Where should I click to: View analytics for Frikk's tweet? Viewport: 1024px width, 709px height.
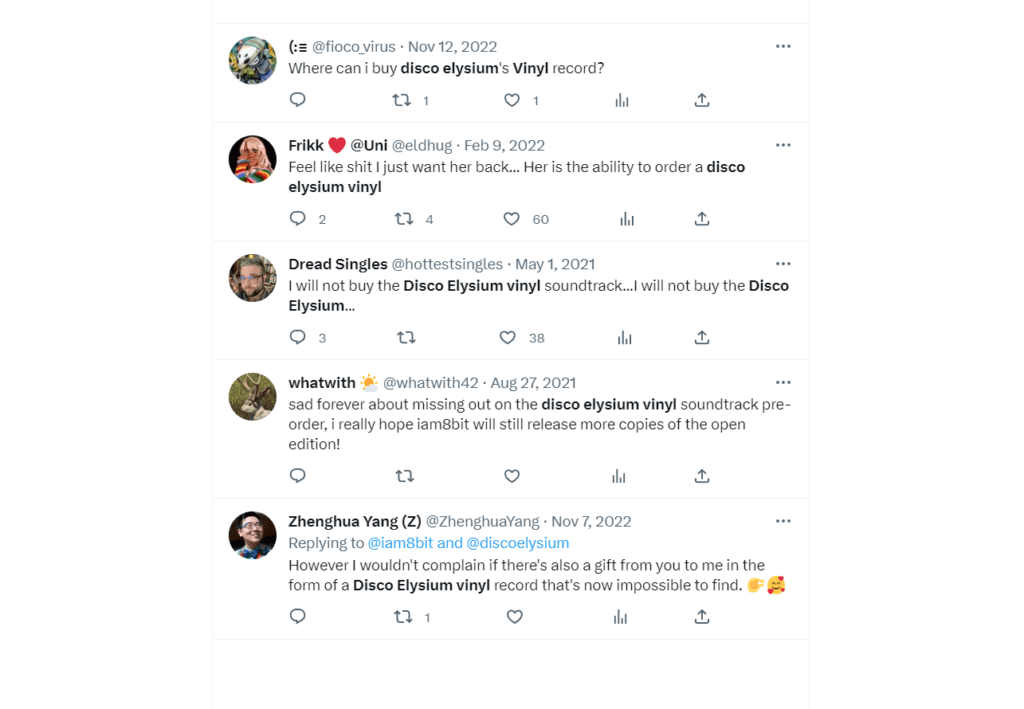626,219
